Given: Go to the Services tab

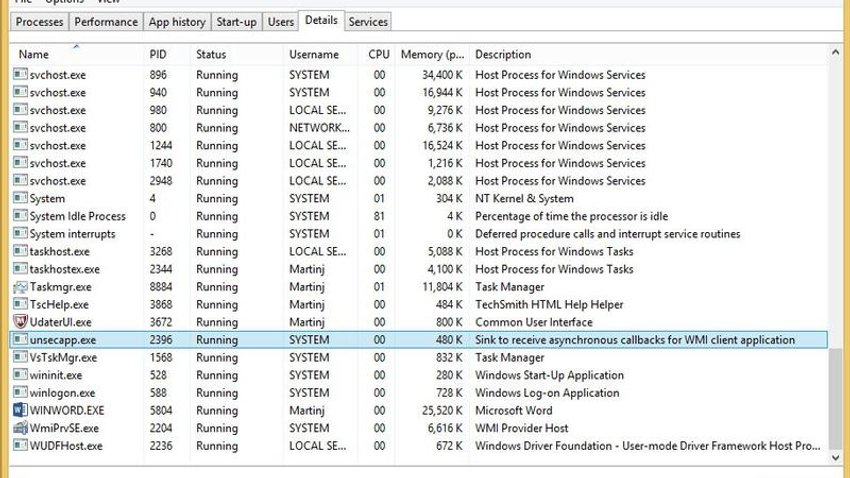Looking at the screenshot, I should coord(368,22).
